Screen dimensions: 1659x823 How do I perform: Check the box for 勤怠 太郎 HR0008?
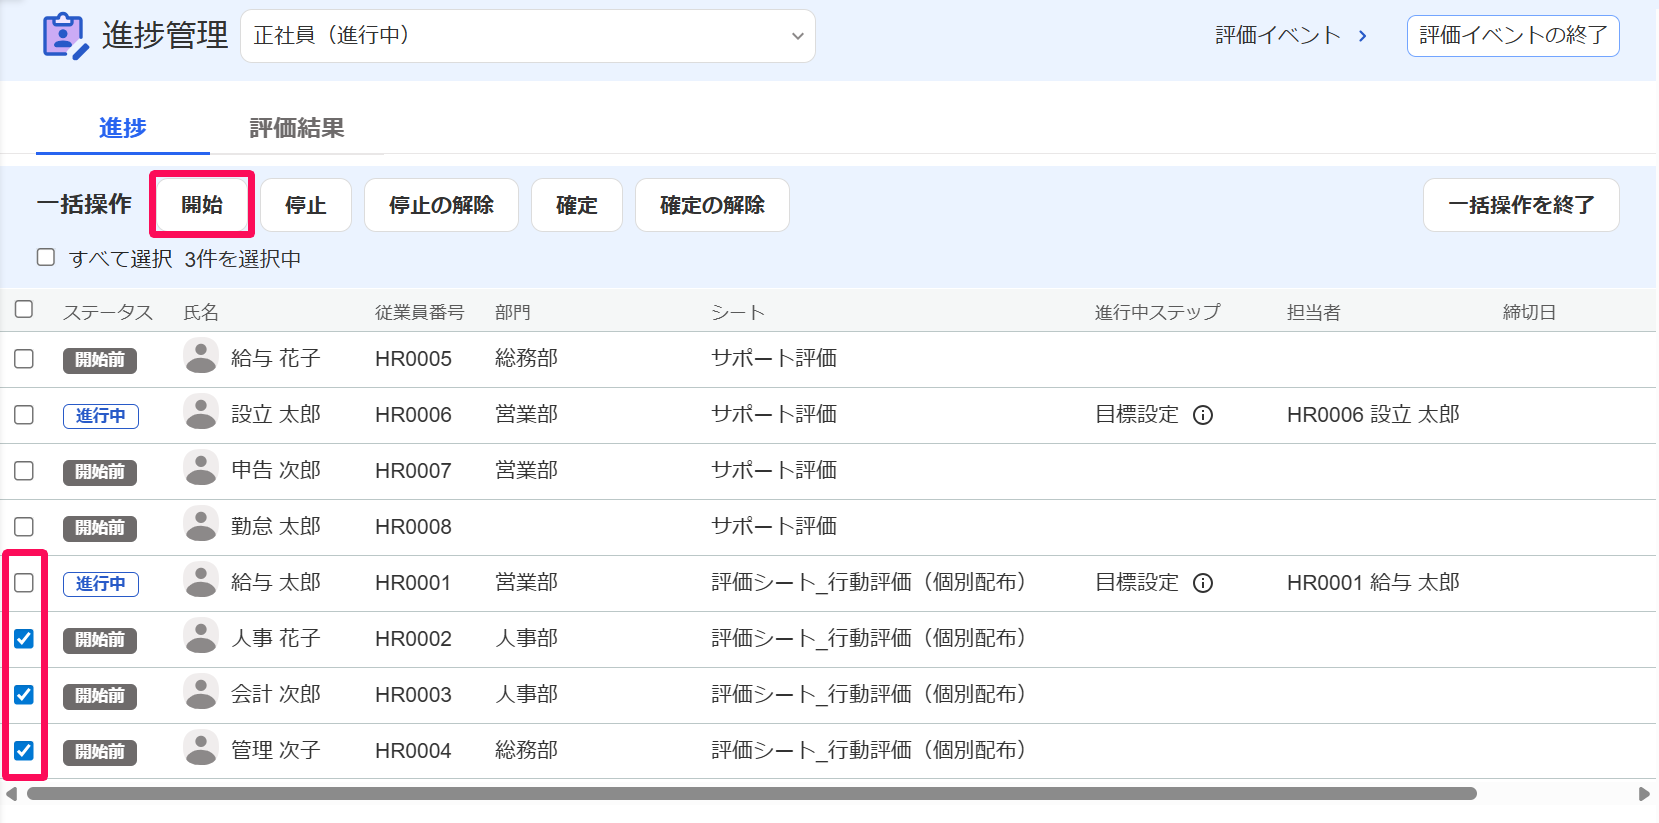click(x=24, y=527)
